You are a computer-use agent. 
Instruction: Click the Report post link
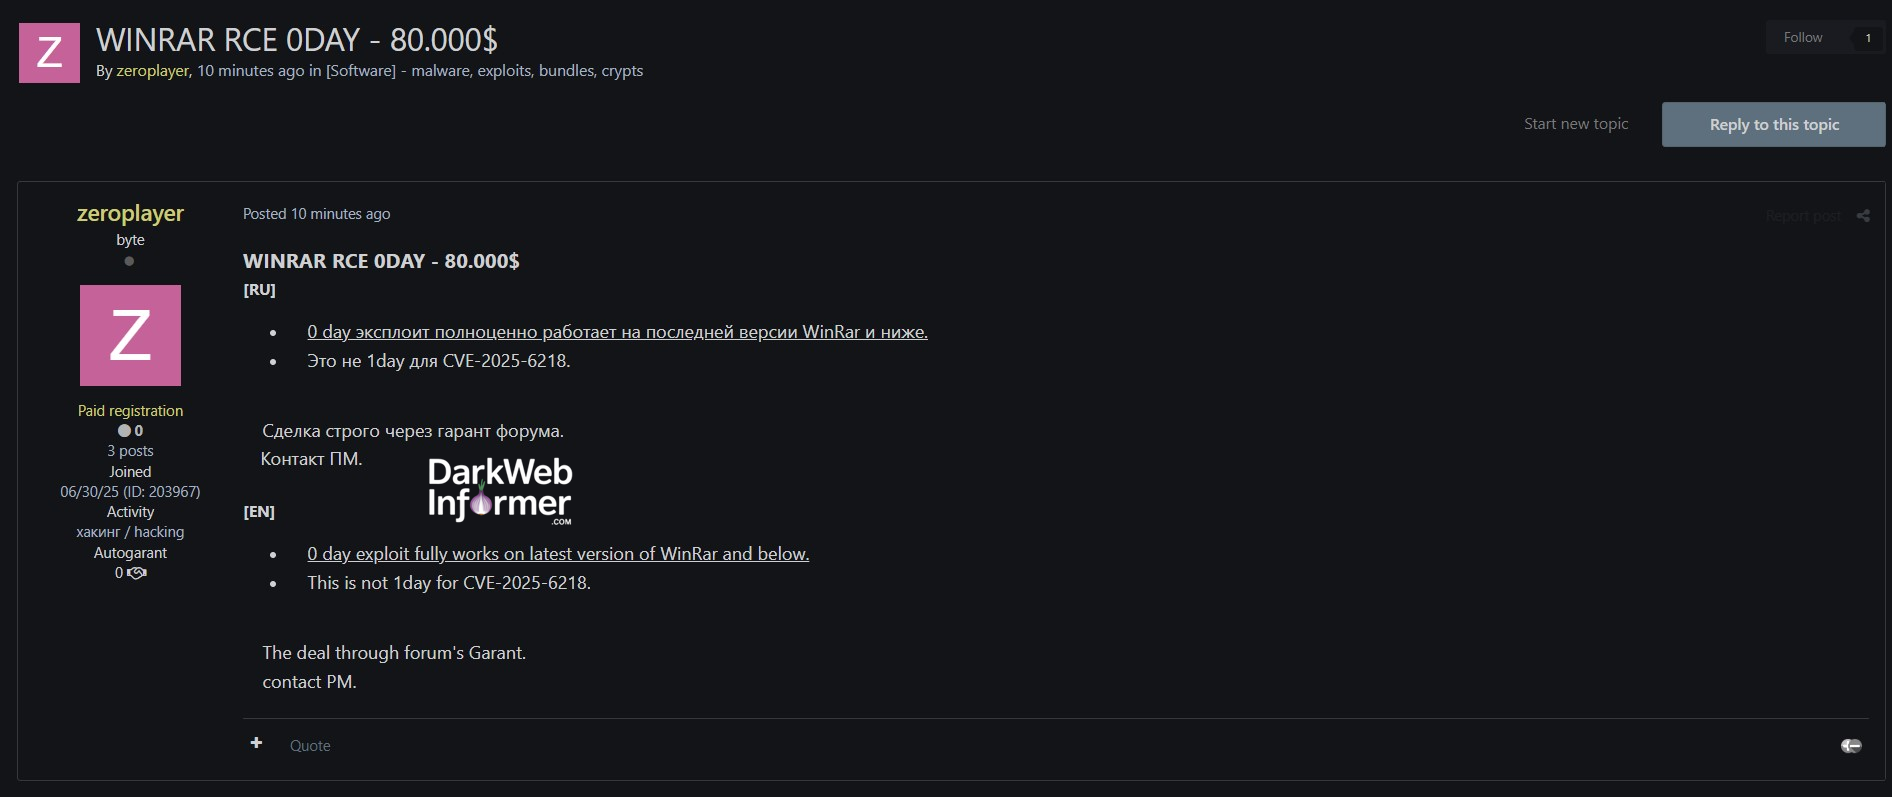click(x=1803, y=216)
